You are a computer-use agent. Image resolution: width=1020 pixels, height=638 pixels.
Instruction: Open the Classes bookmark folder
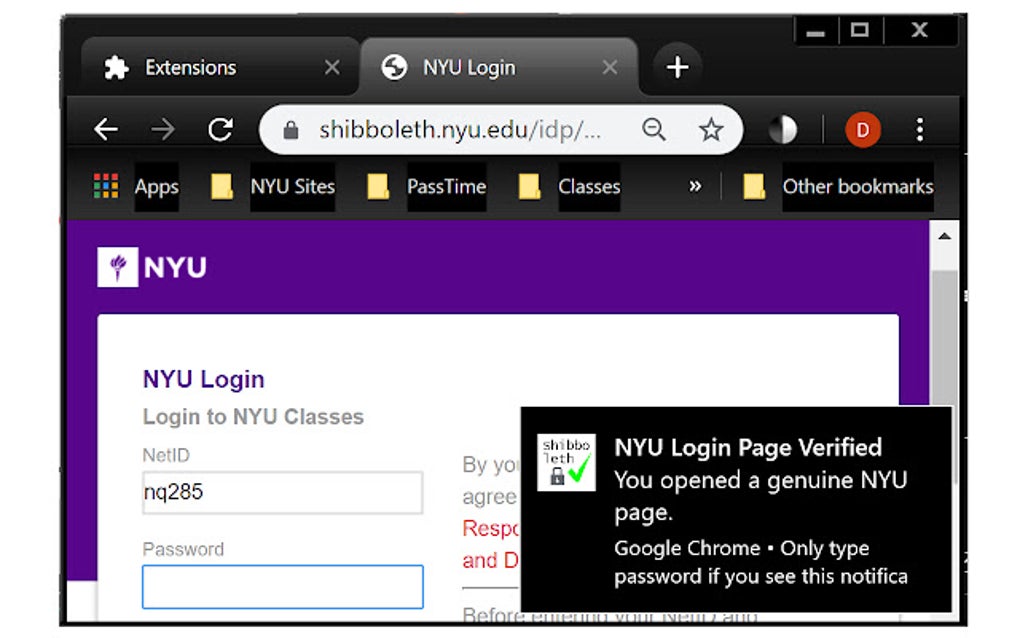(x=570, y=187)
